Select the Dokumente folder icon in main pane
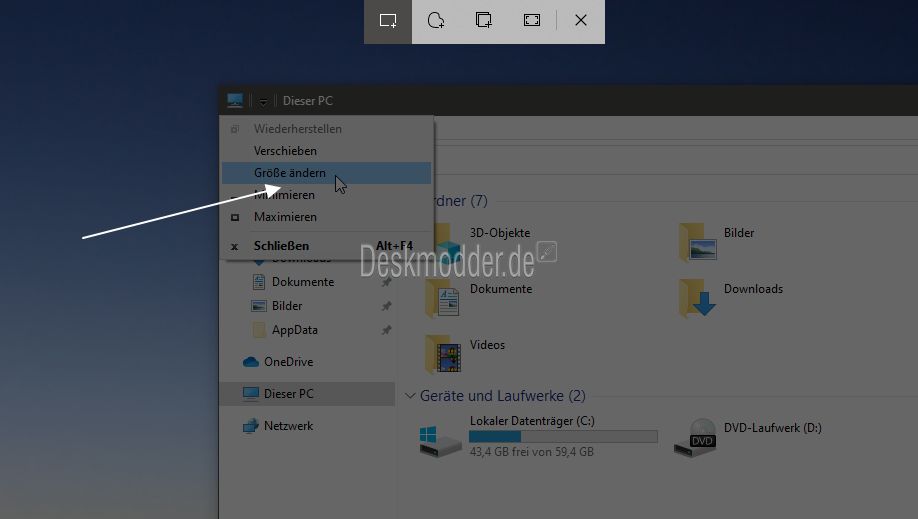Screen dimensions: 918x519 coord(443,298)
